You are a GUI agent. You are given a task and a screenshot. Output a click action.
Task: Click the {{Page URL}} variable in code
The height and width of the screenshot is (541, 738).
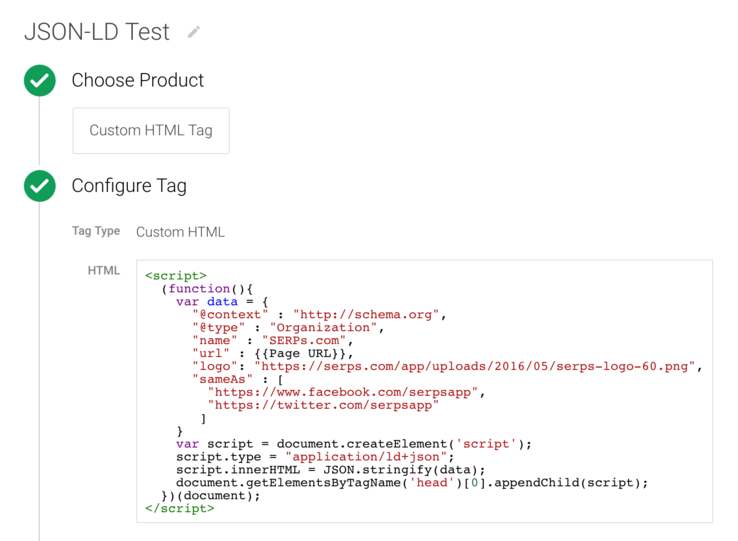[x=304, y=353]
